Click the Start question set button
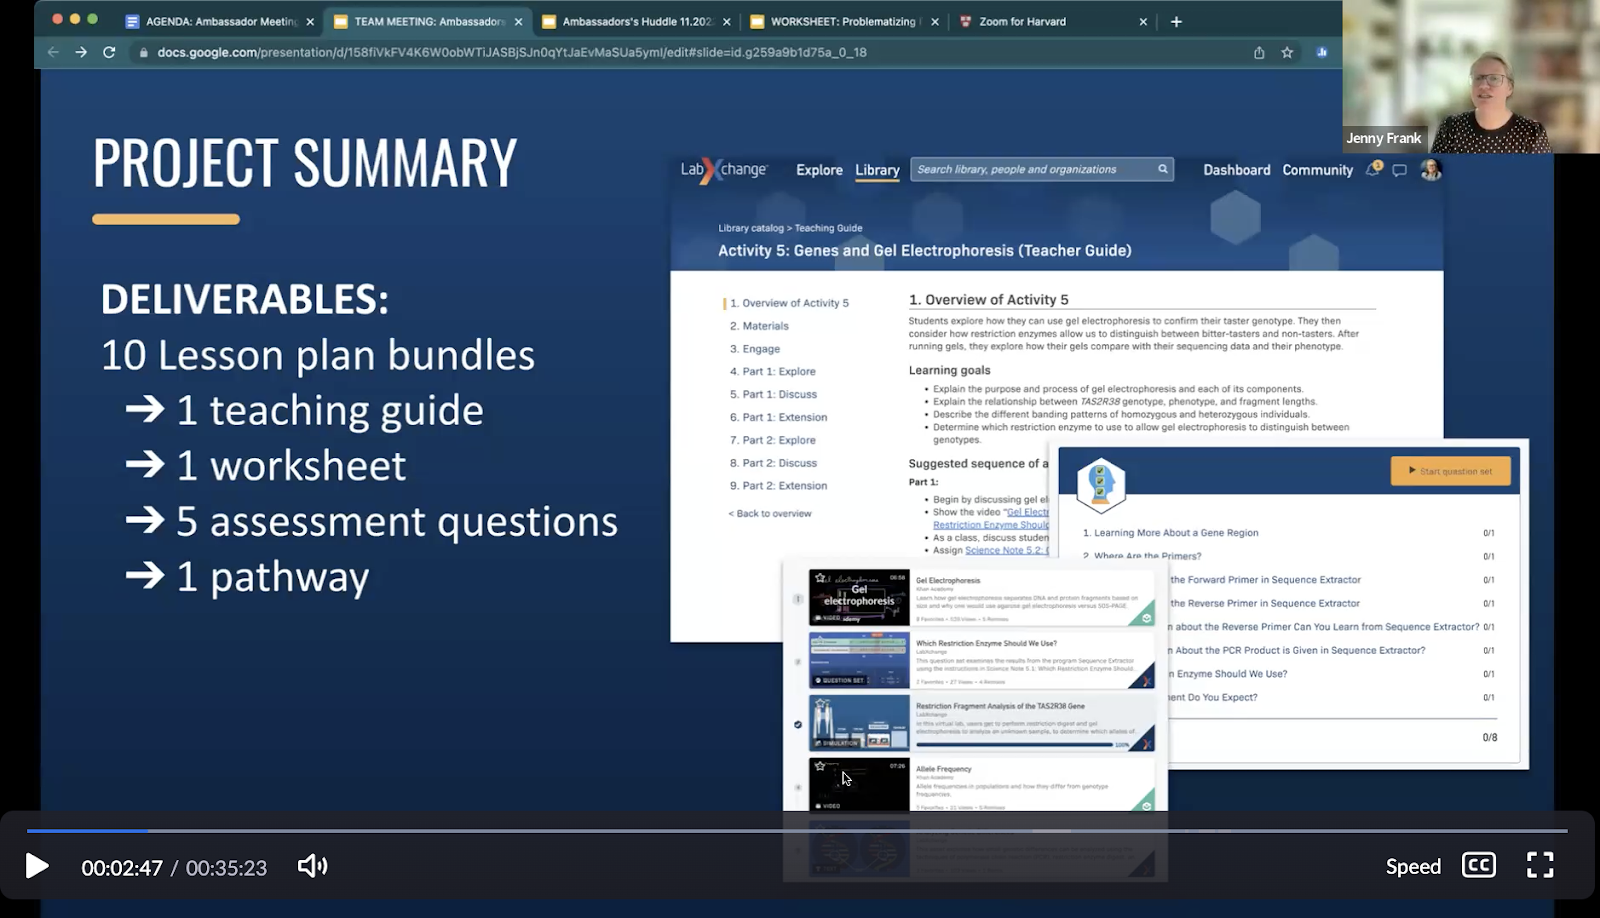 1450,471
